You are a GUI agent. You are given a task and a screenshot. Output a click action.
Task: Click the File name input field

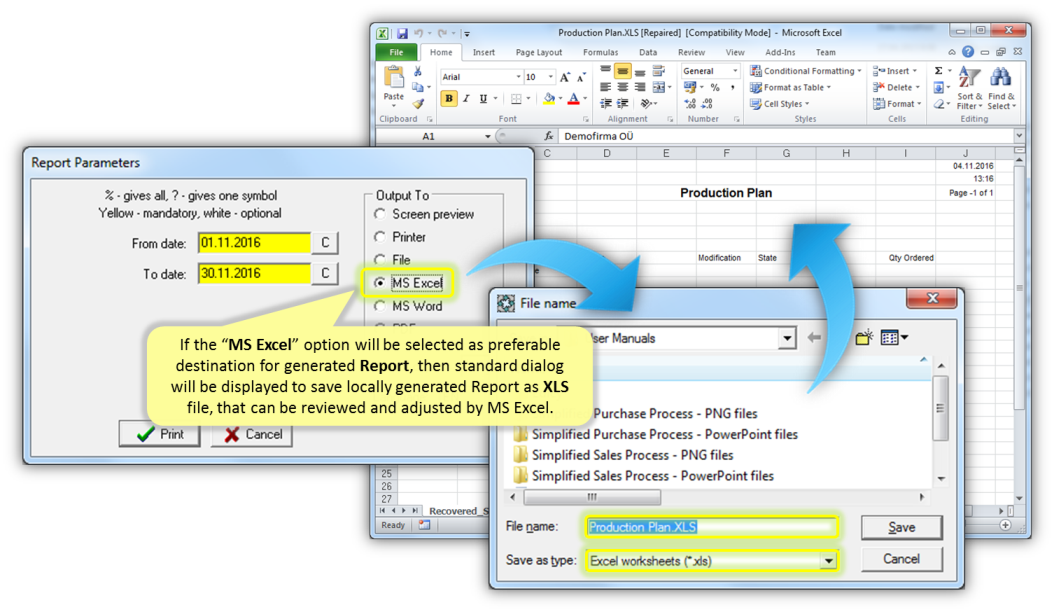[x=712, y=527]
